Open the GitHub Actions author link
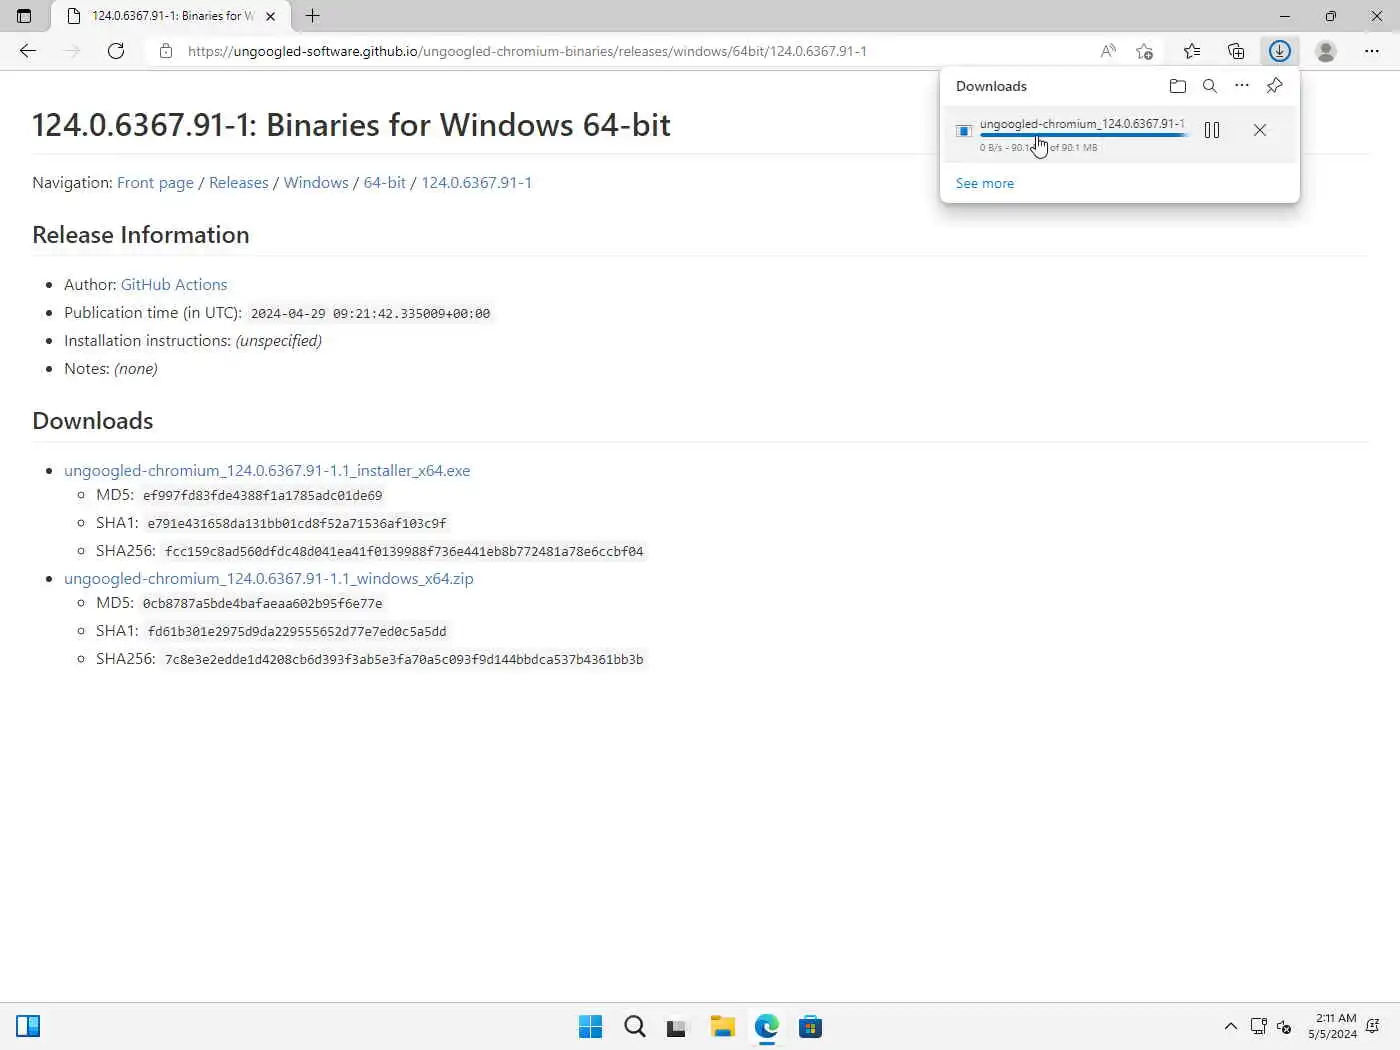The width and height of the screenshot is (1400, 1050). 174,285
